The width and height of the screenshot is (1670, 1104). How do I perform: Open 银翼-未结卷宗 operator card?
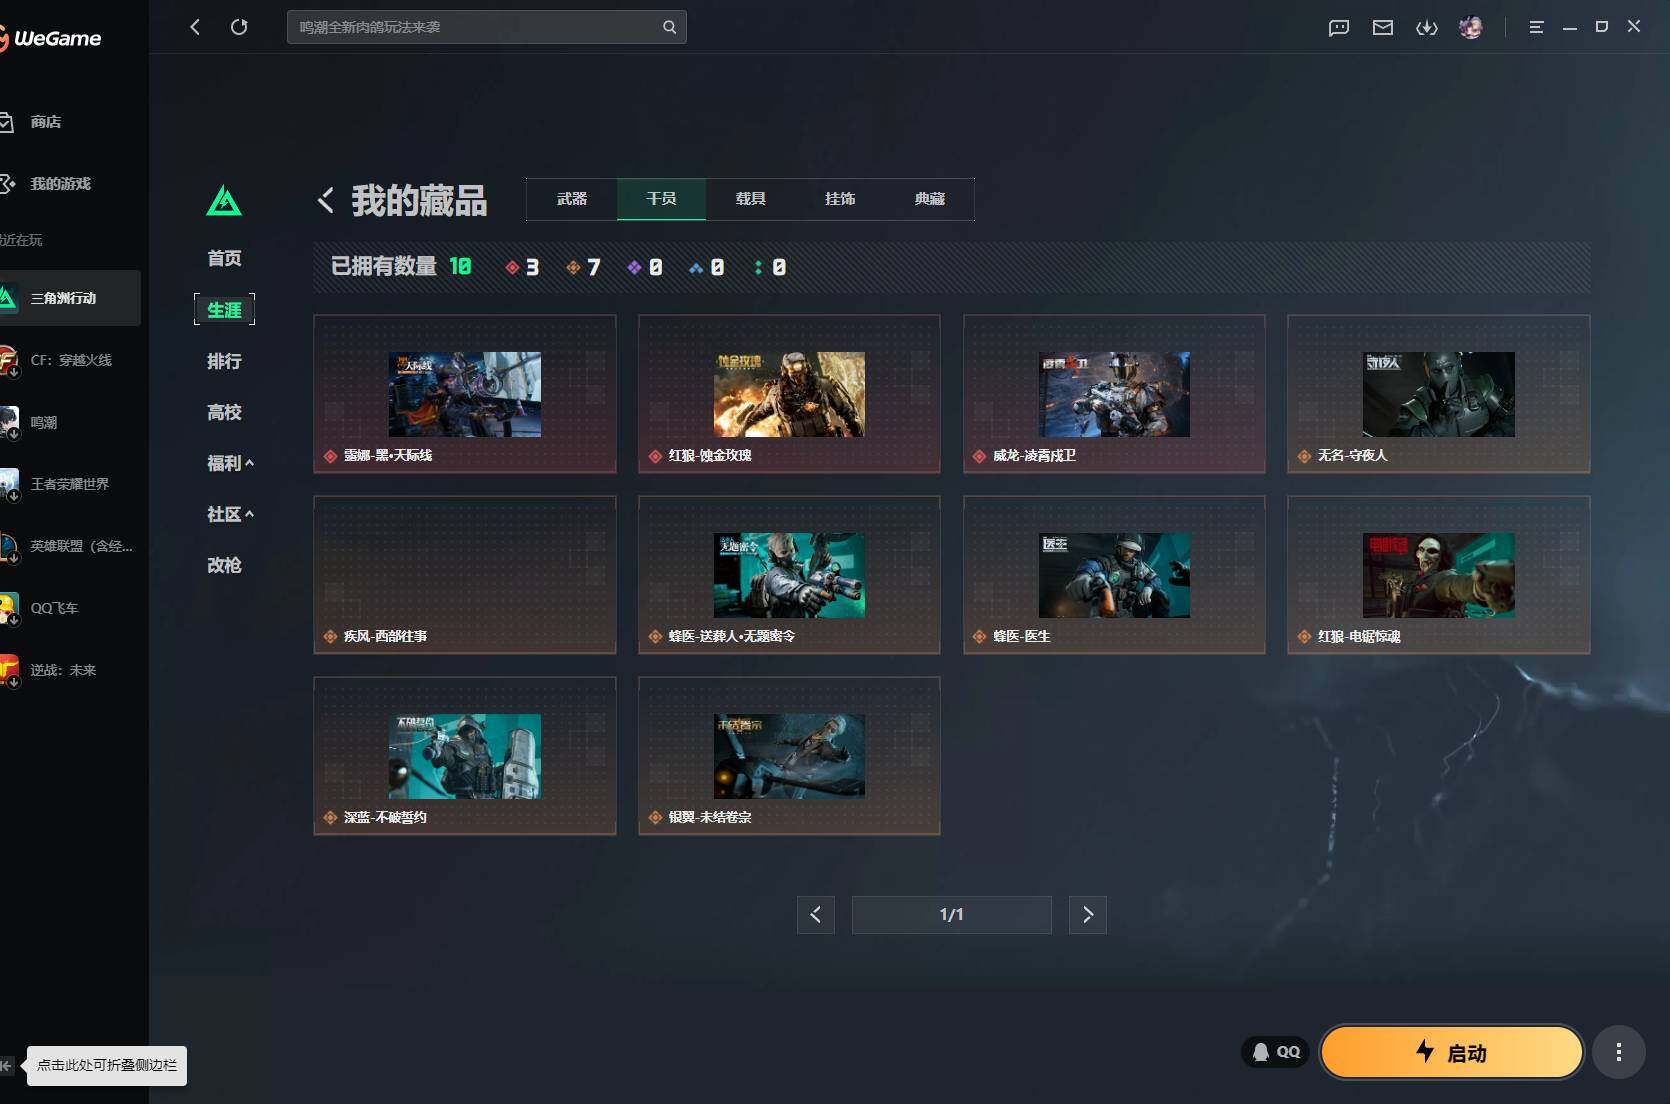coord(789,756)
